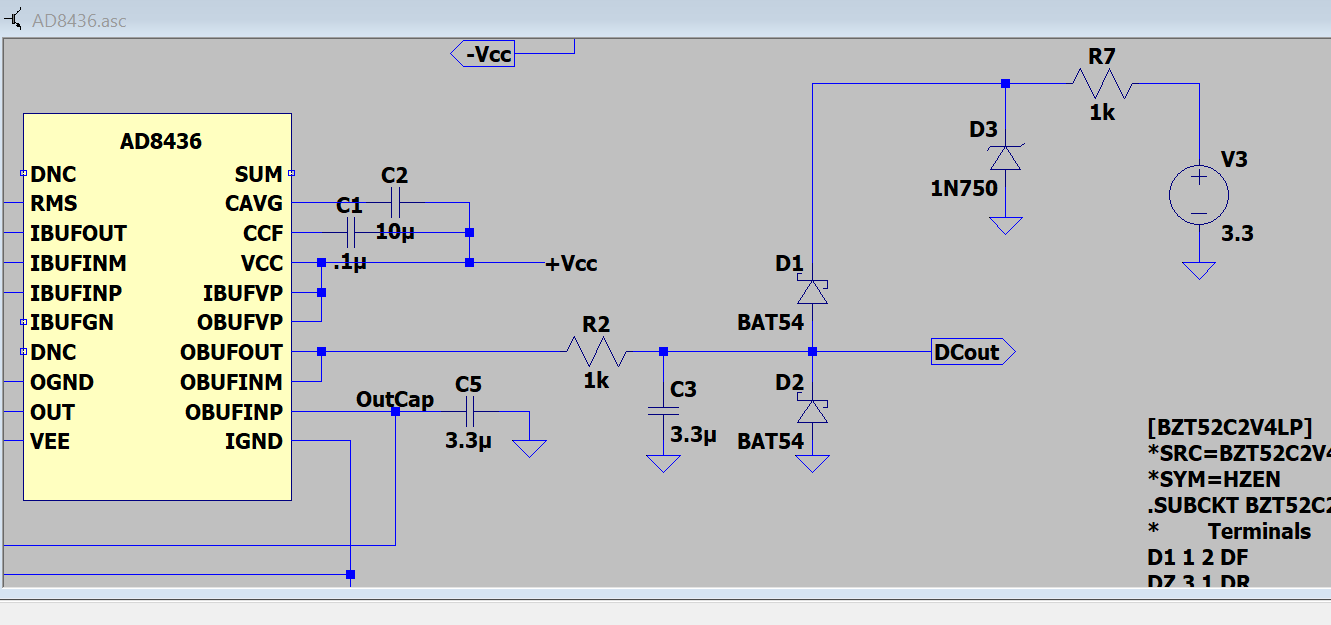Click the unconnected SUM pin square
The height and width of the screenshot is (625, 1331).
291,173
